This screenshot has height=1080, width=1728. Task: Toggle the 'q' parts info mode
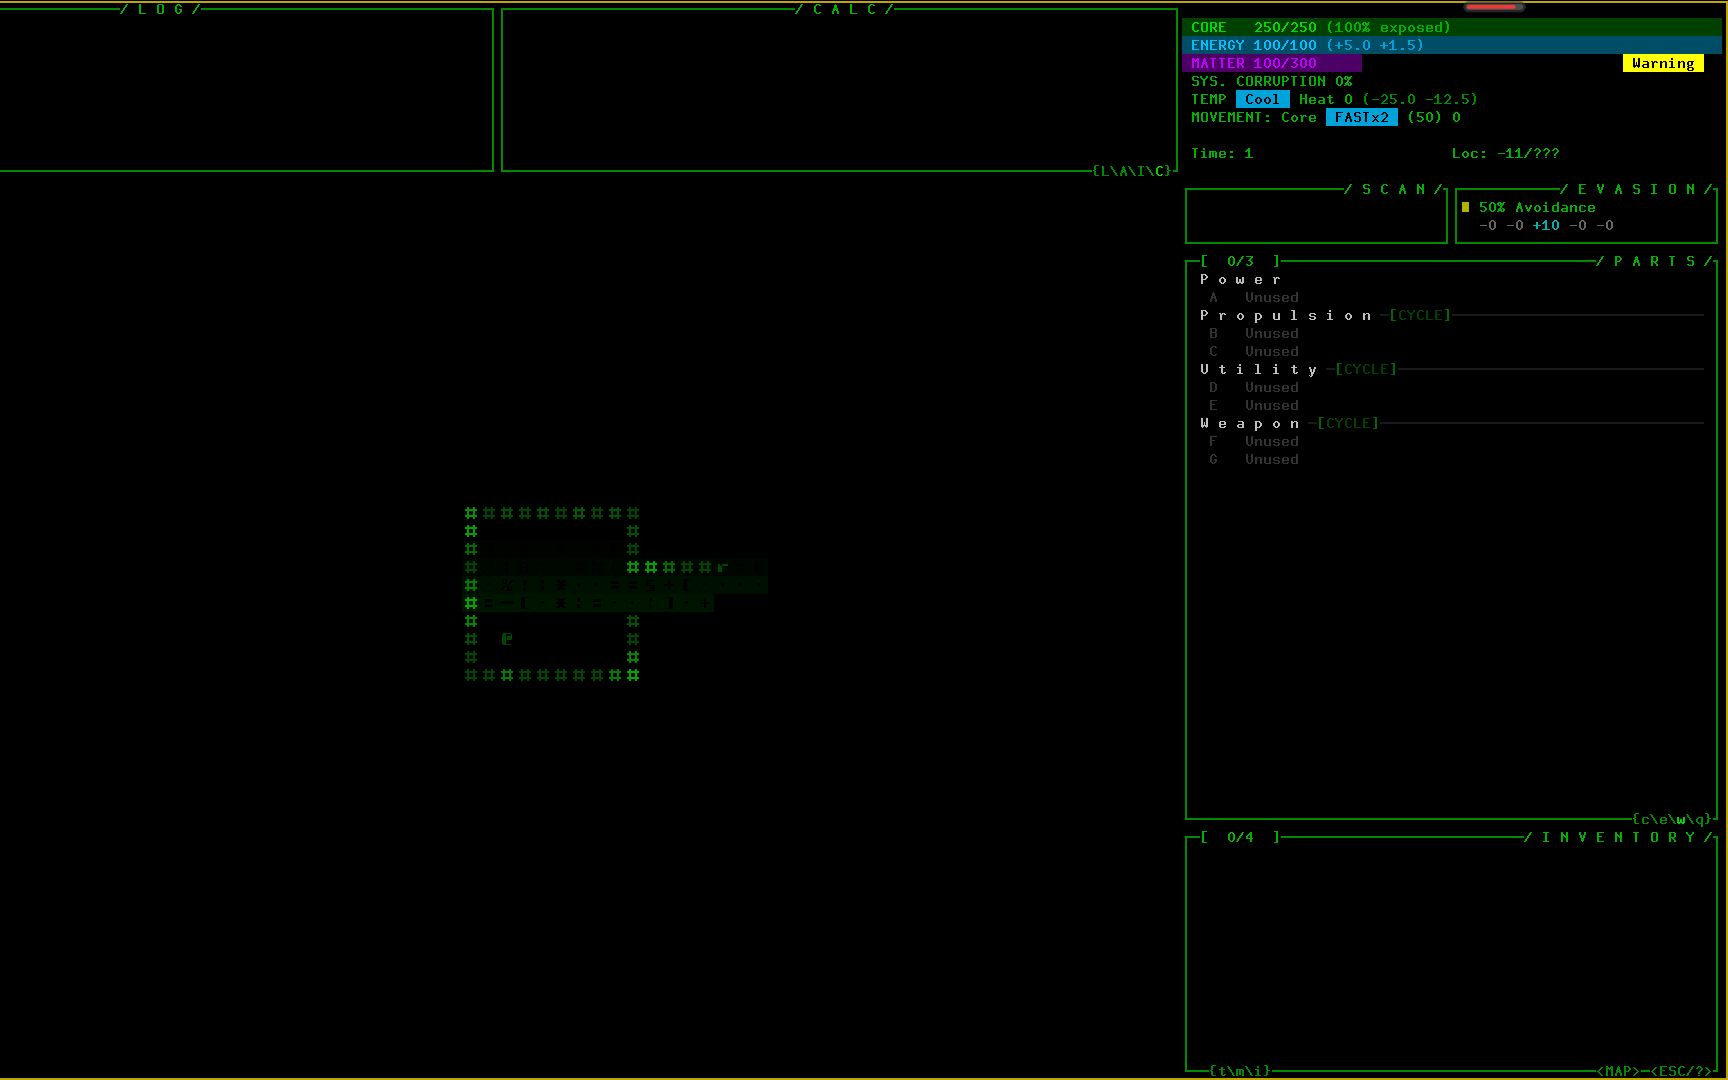click(1700, 819)
